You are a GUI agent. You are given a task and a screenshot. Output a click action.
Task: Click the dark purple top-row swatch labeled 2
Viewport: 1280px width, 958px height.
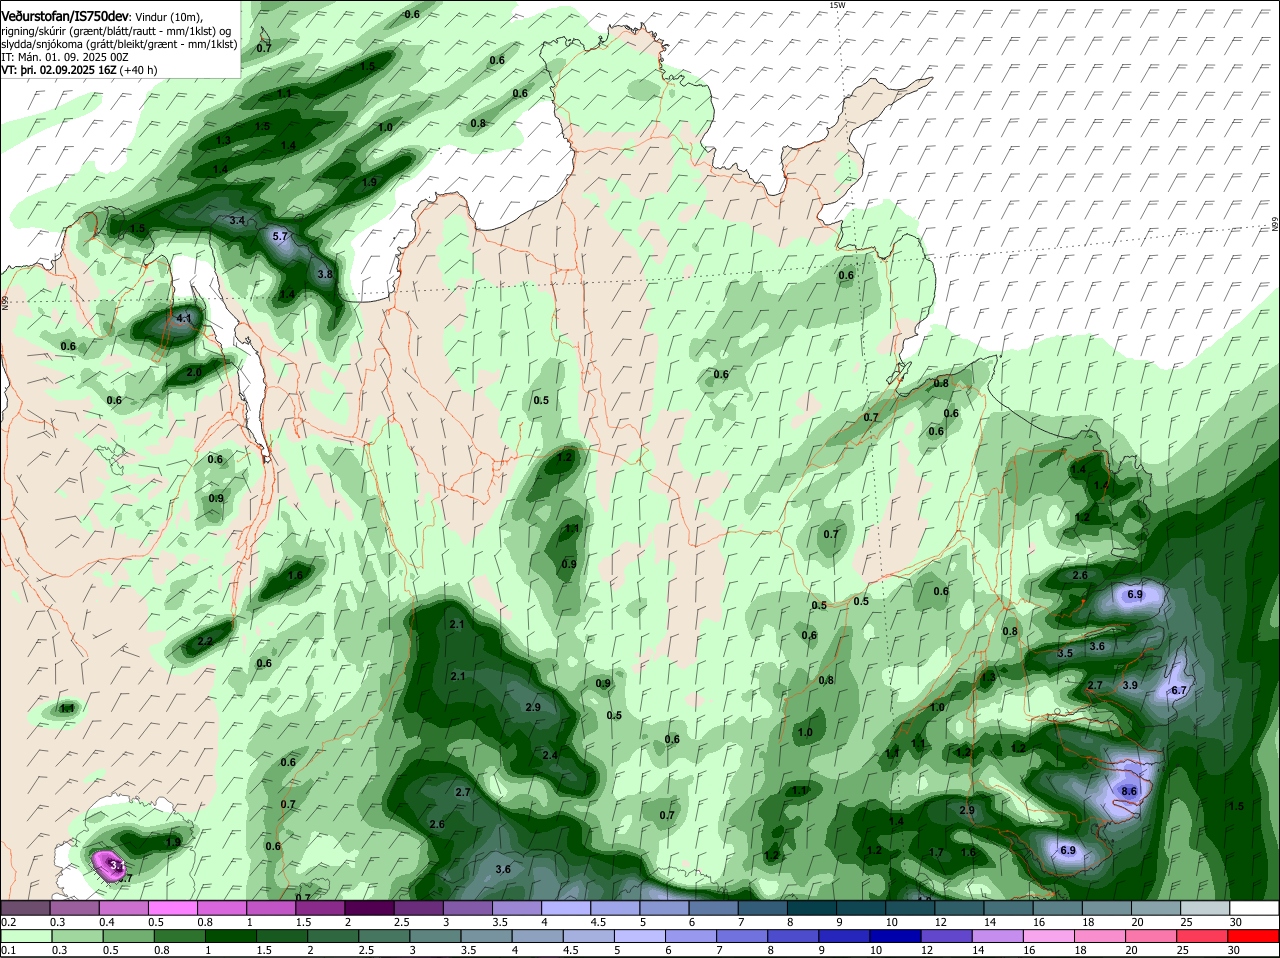pos(368,907)
